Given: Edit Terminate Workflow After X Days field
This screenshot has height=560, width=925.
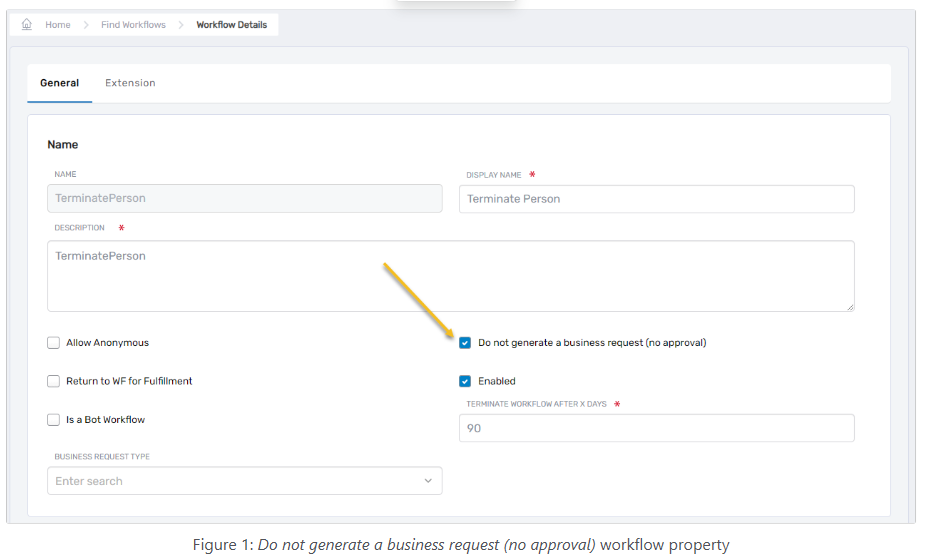Looking at the screenshot, I should (x=657, y=428).
